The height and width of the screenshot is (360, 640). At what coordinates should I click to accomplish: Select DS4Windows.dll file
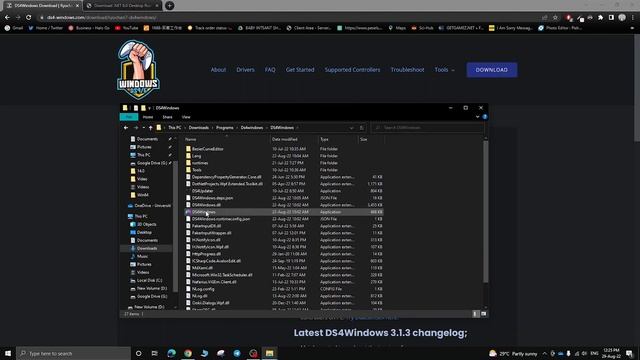coord(206,205)
